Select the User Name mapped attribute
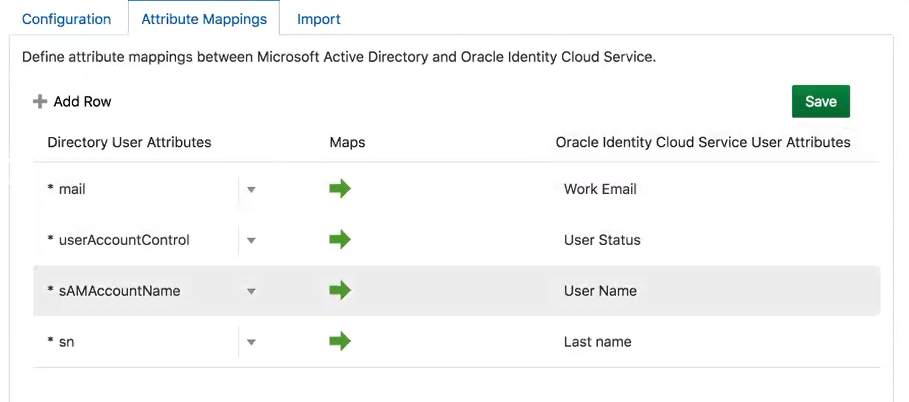Screen dimensions: 909x402 pyautogui.click(x=600, y=291)
